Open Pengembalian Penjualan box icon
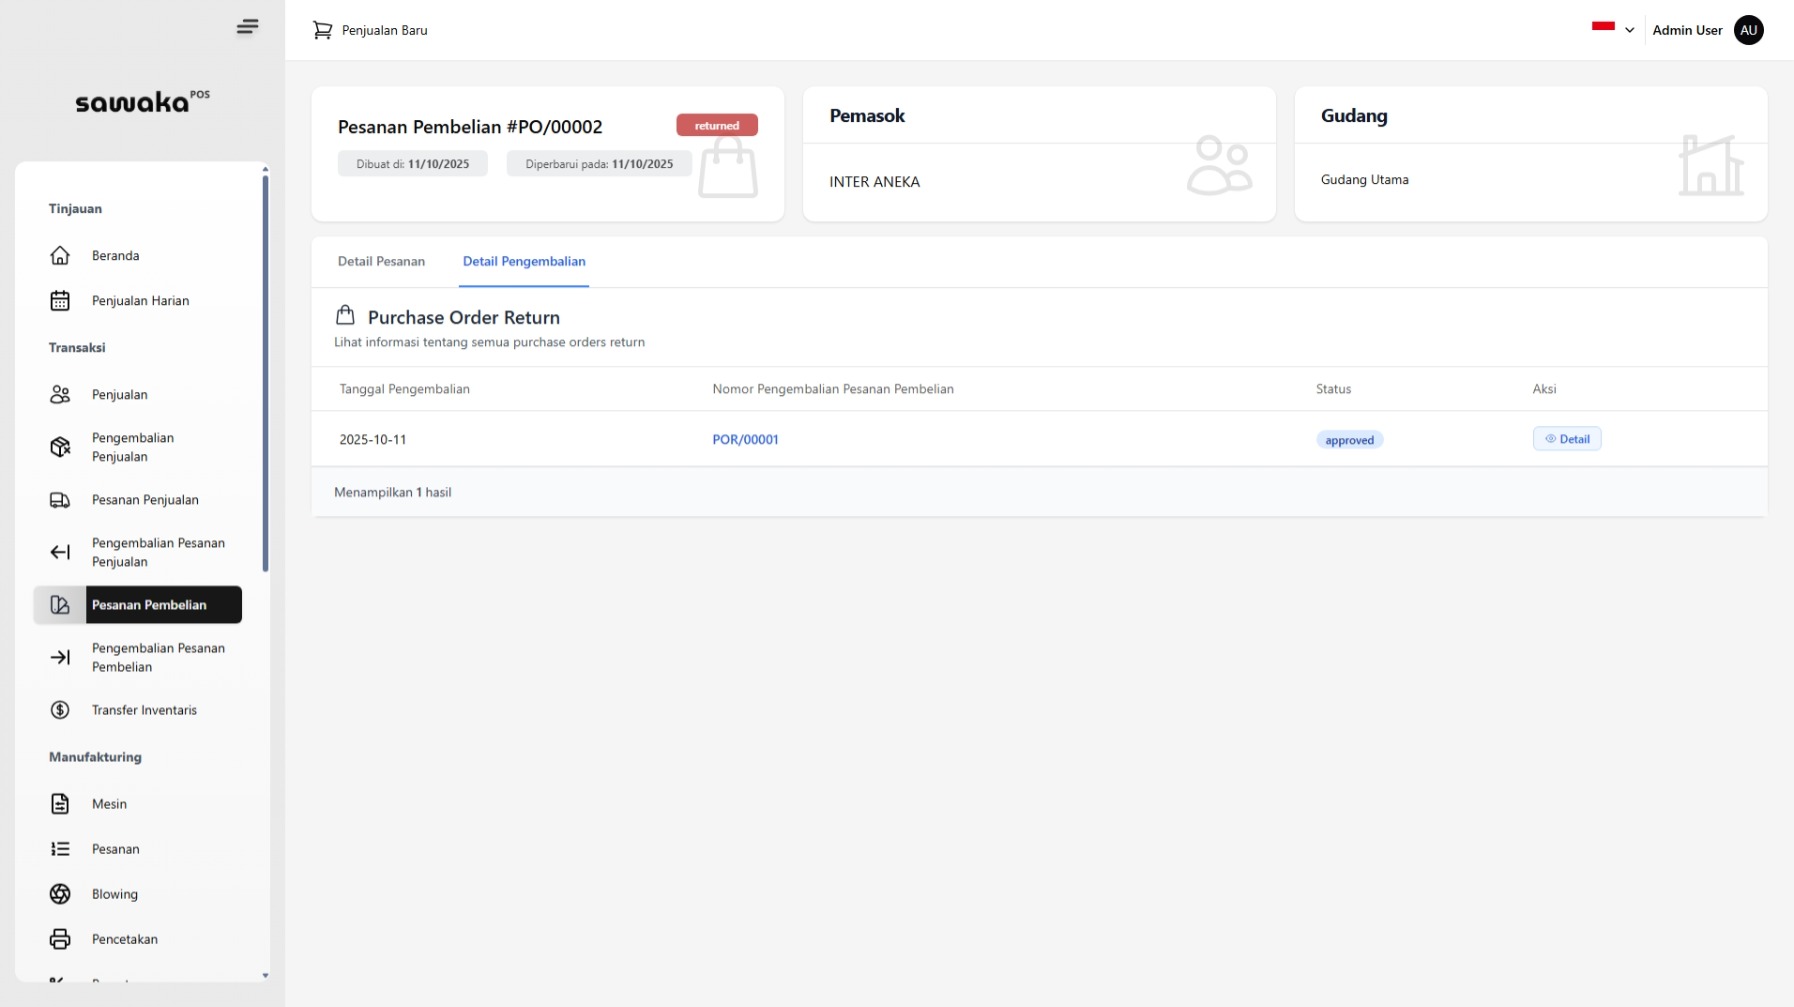This screenshot has height=1007, width=1794. click(x=60, y=447)
